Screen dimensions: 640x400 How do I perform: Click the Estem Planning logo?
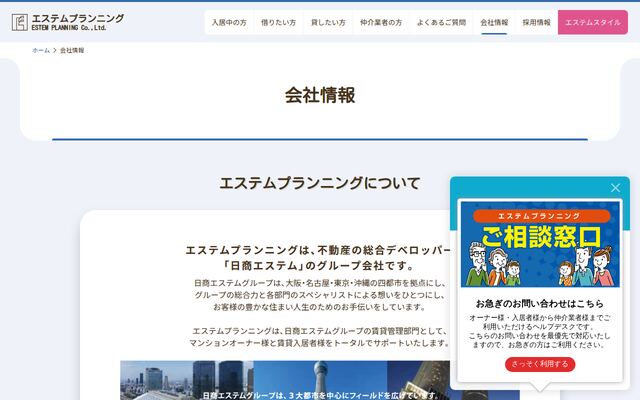tap(68, 22)
